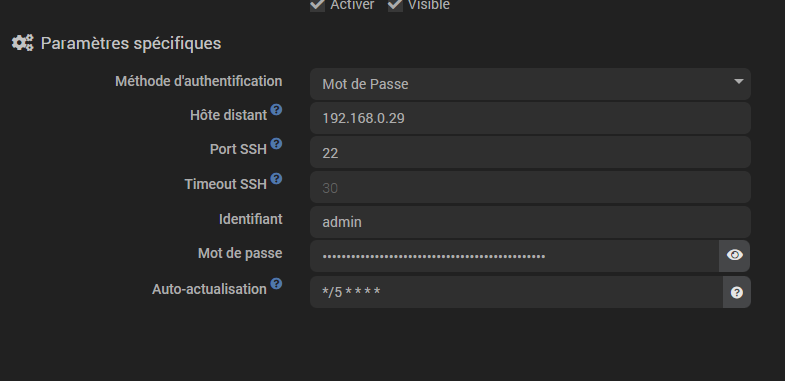The image size is (785, 381).
Task: Toggle the Activer checkbox
Action: 317,5
